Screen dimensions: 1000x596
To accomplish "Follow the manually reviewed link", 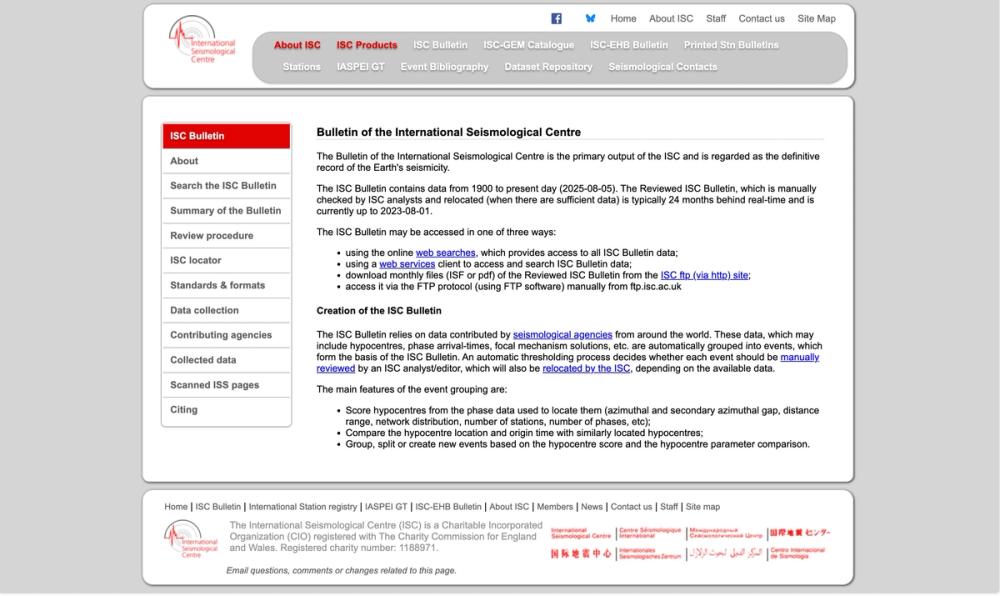I will [799, 357].
